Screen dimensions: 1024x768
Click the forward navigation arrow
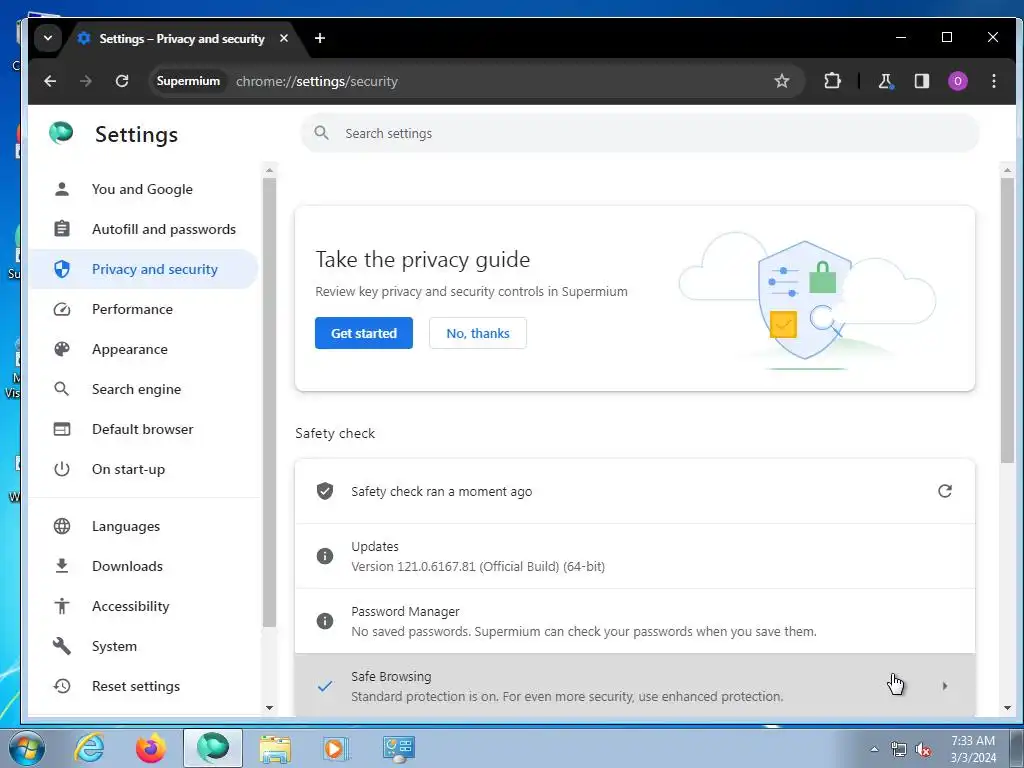(86, 81)
